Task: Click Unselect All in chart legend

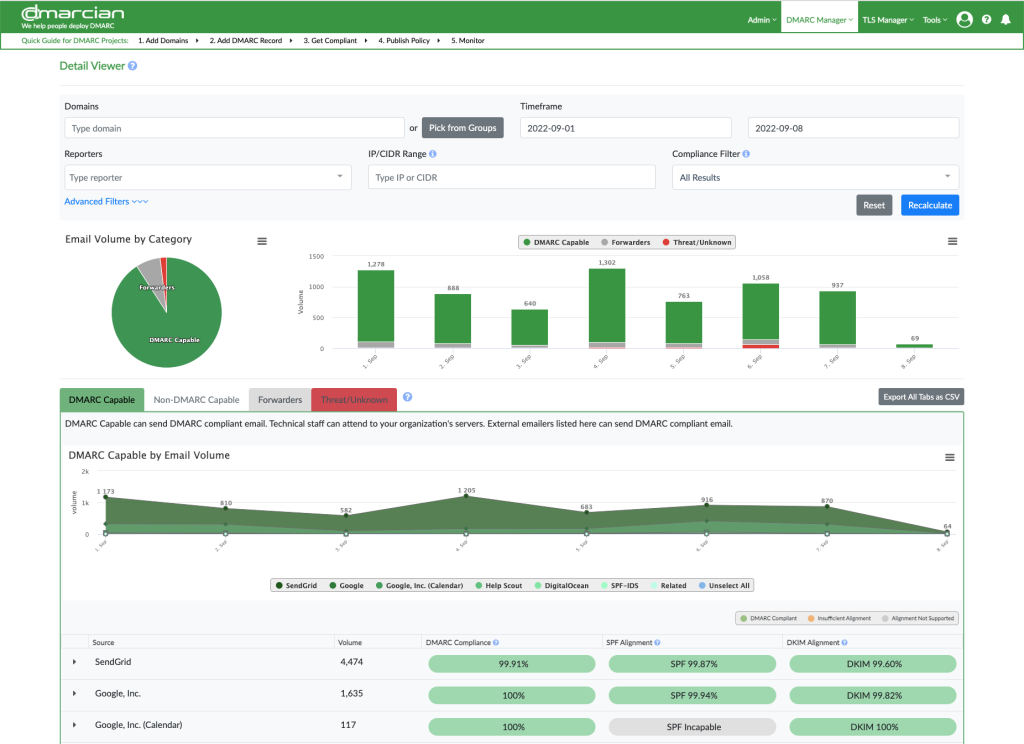Action: click(724, 585)
